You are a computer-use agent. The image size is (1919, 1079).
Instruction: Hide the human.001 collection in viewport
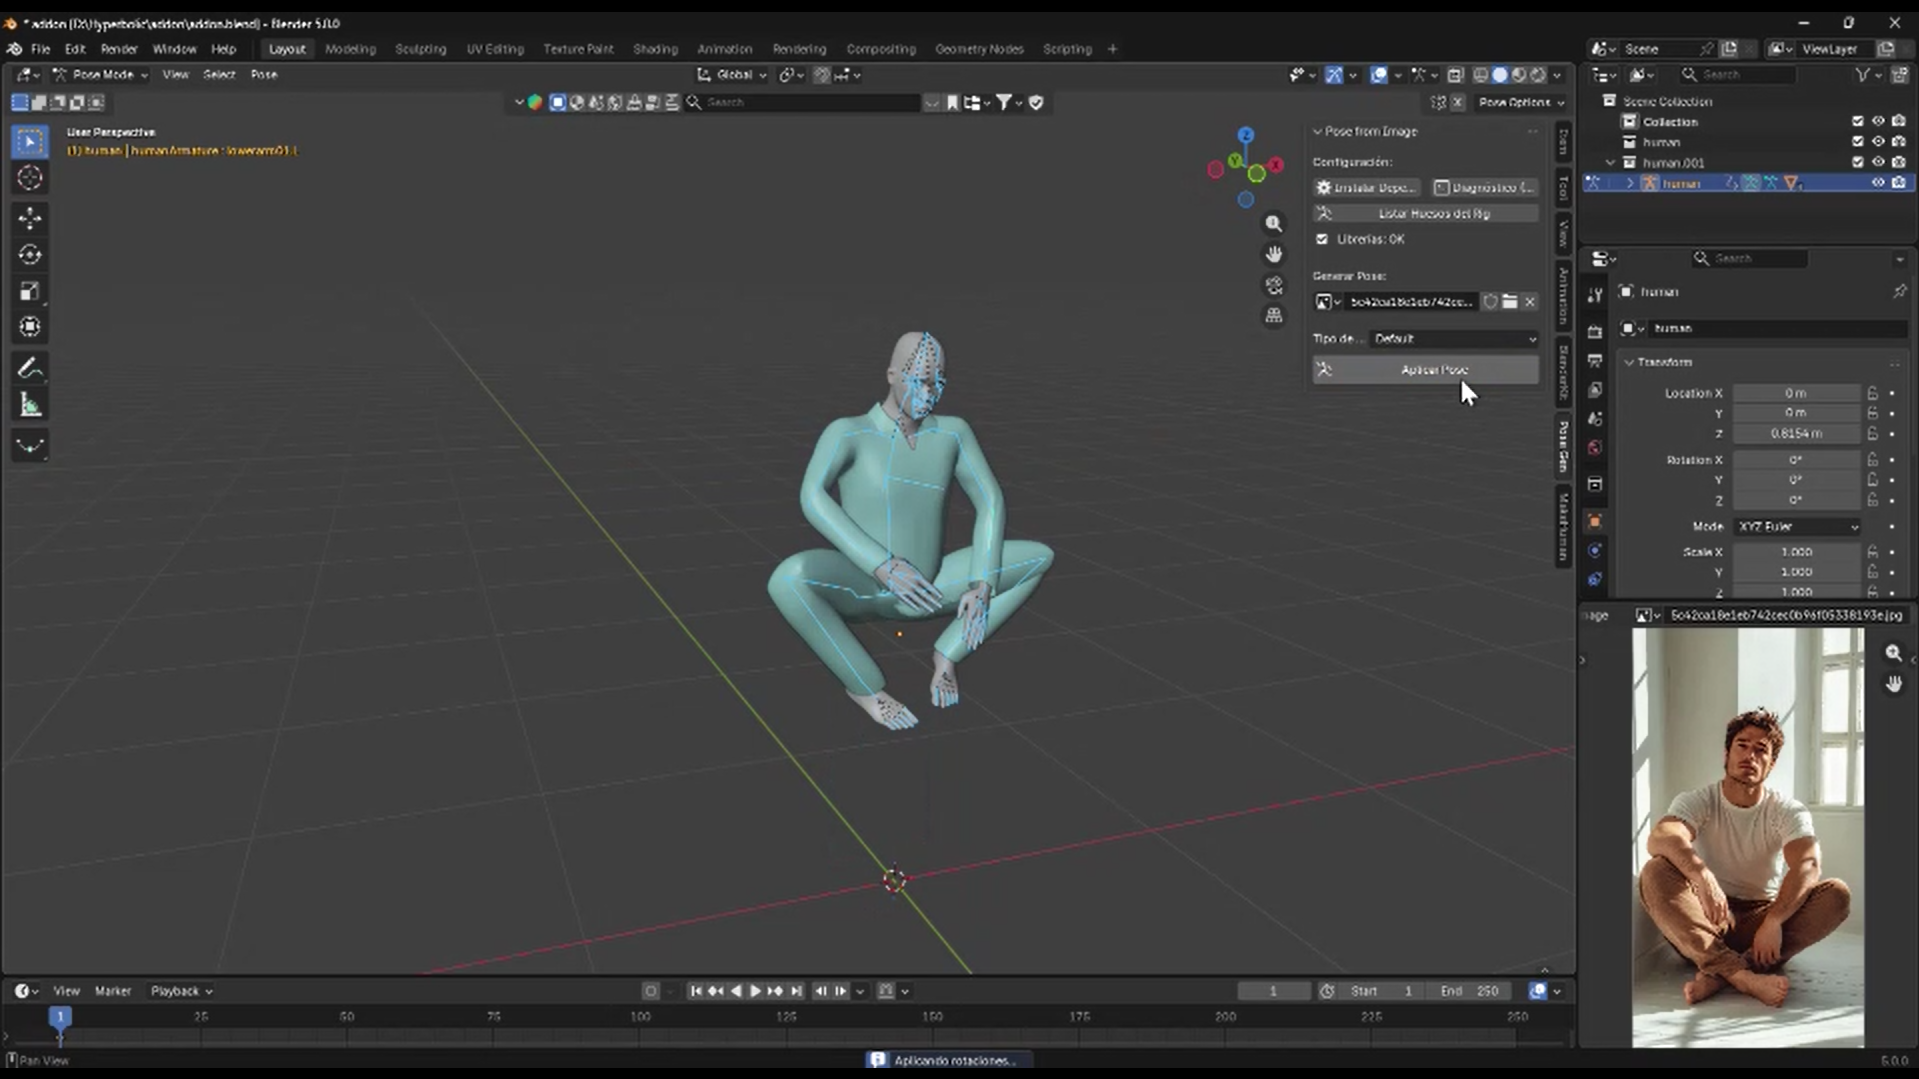1877,162
